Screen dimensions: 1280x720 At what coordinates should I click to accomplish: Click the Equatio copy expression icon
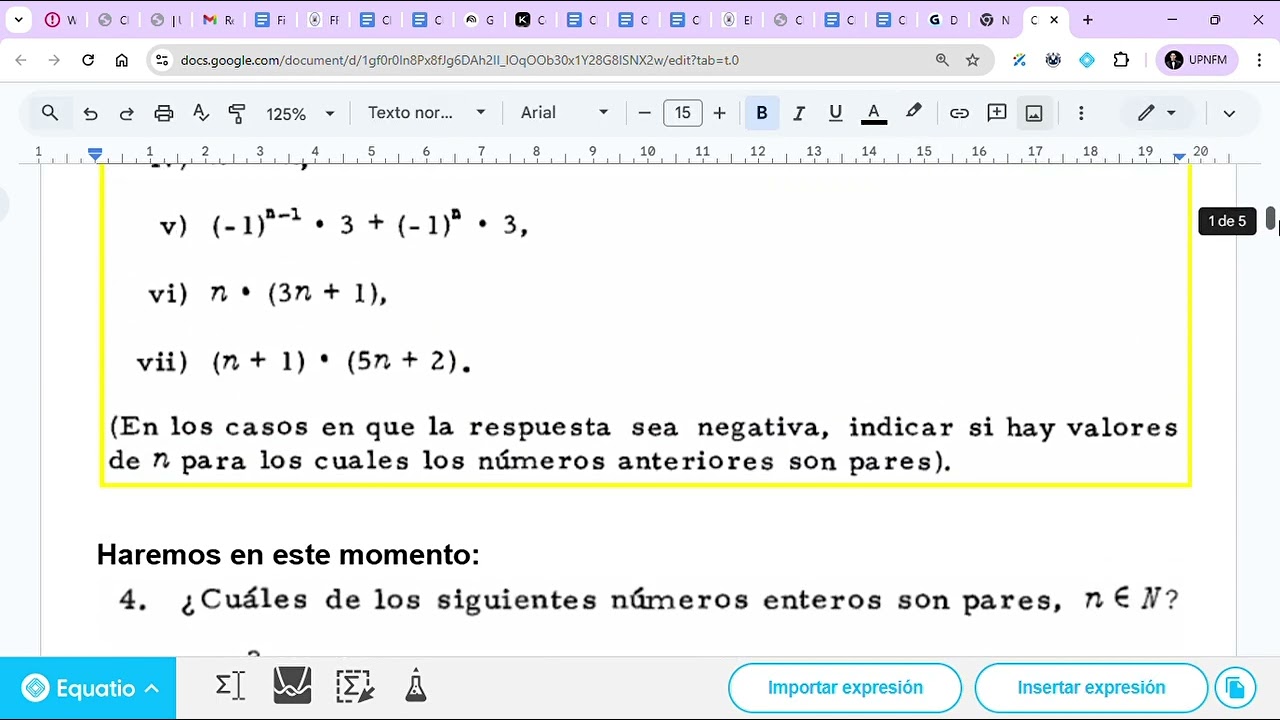(x=1235, y=688)
